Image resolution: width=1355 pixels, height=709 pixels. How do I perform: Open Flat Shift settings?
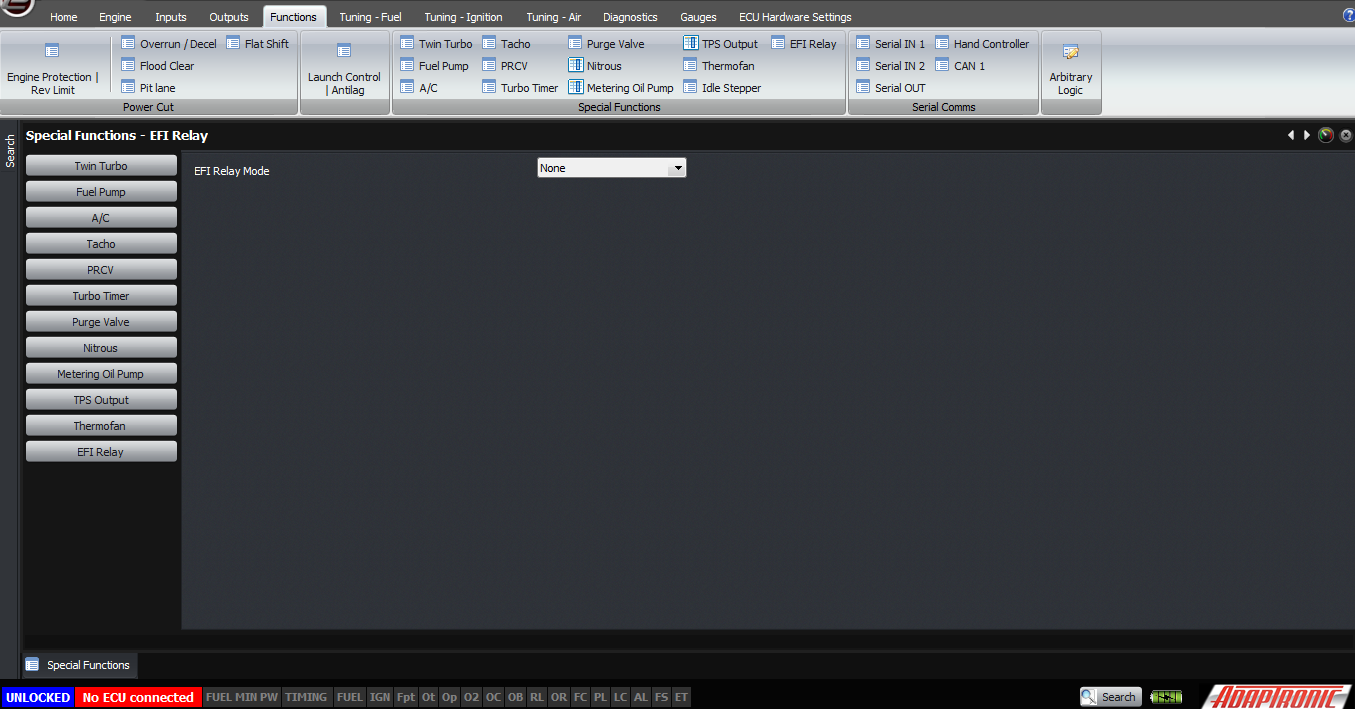click(257, 44)
